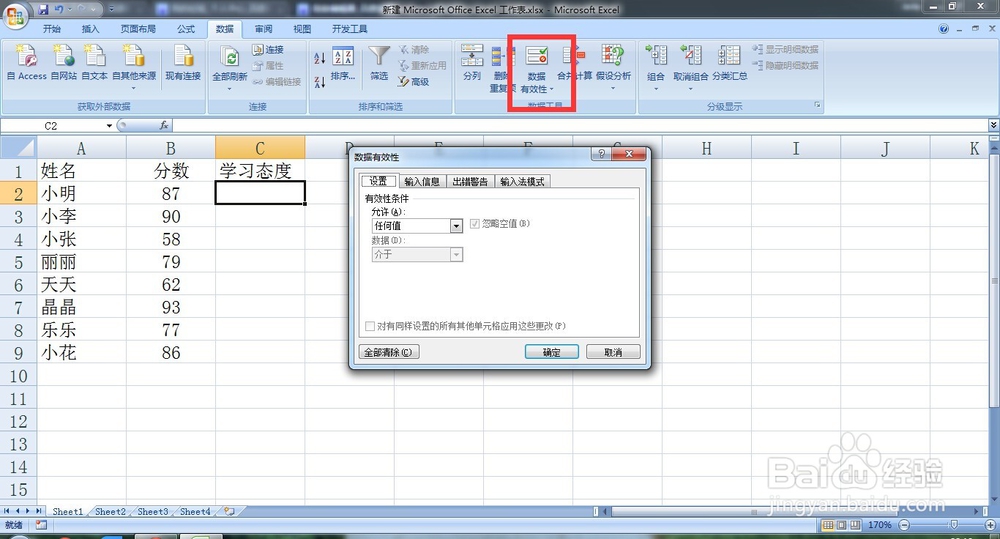Click the Office button logo
This screenshot has height=539, width=1000.
(15, 15)
